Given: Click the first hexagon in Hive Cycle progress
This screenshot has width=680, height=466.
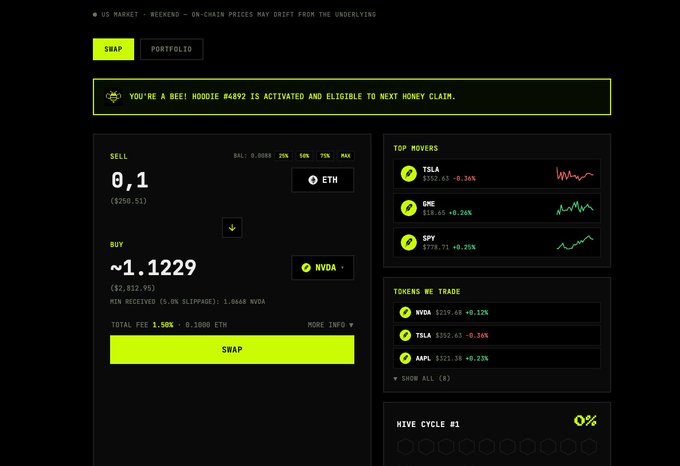Looking at the screenshot, I should 405,446.
